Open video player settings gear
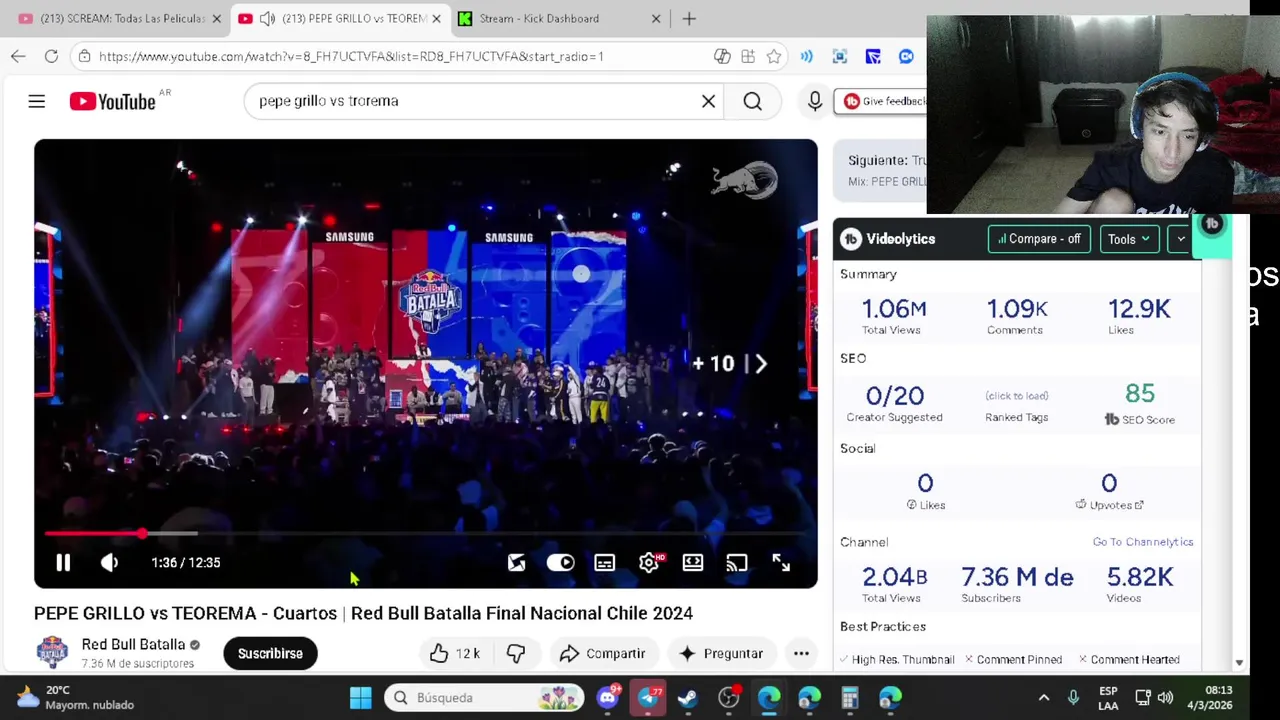1280x720 pixels. pos(650,563)
